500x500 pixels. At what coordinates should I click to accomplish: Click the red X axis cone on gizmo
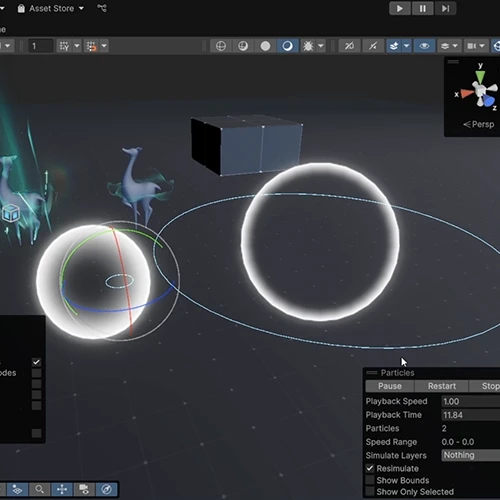(468, 93)
